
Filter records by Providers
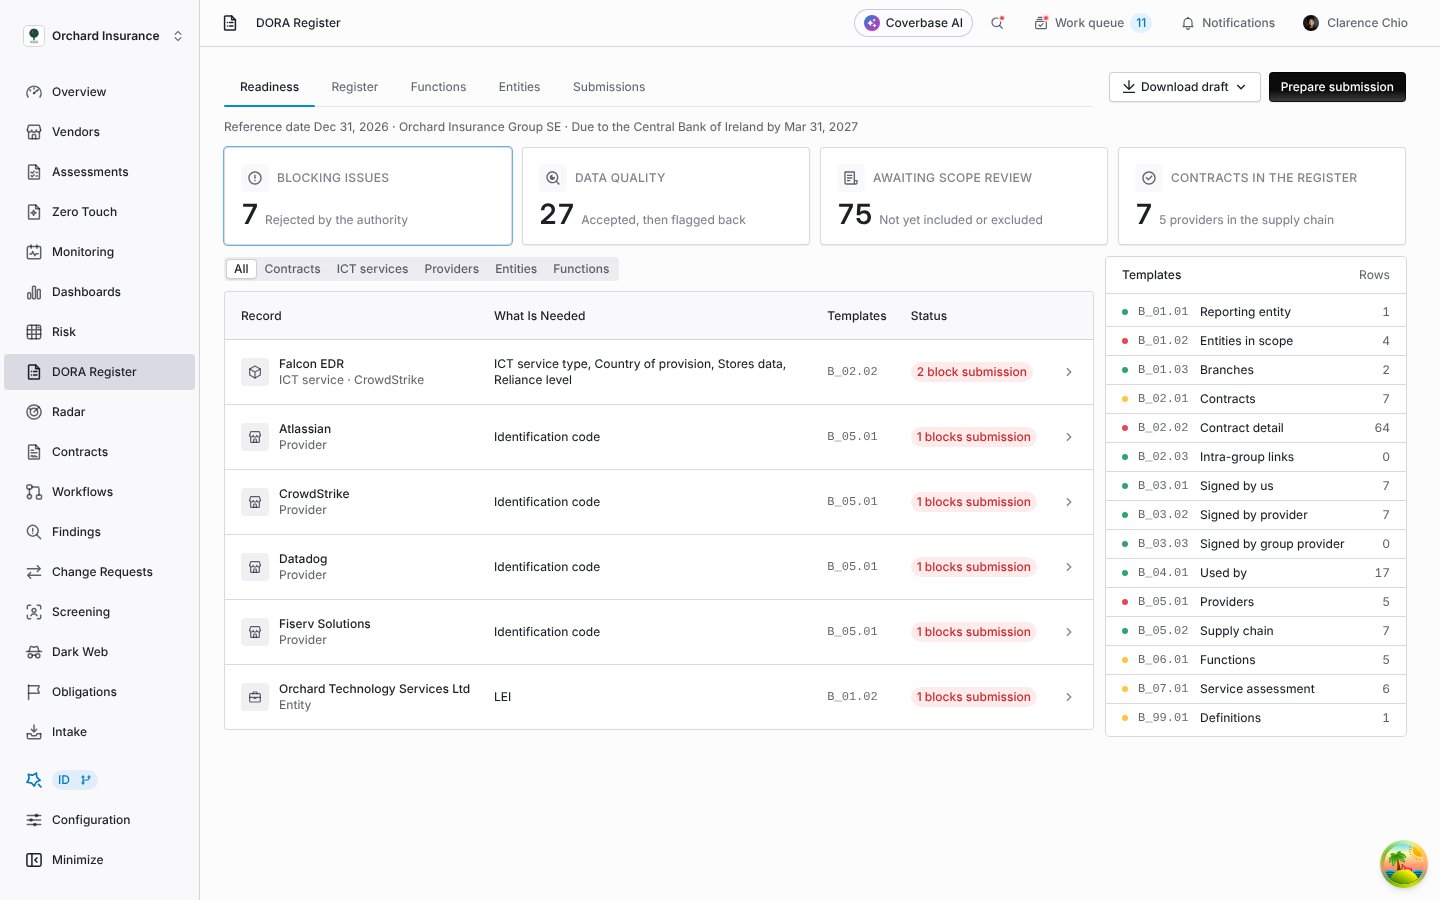451,269
